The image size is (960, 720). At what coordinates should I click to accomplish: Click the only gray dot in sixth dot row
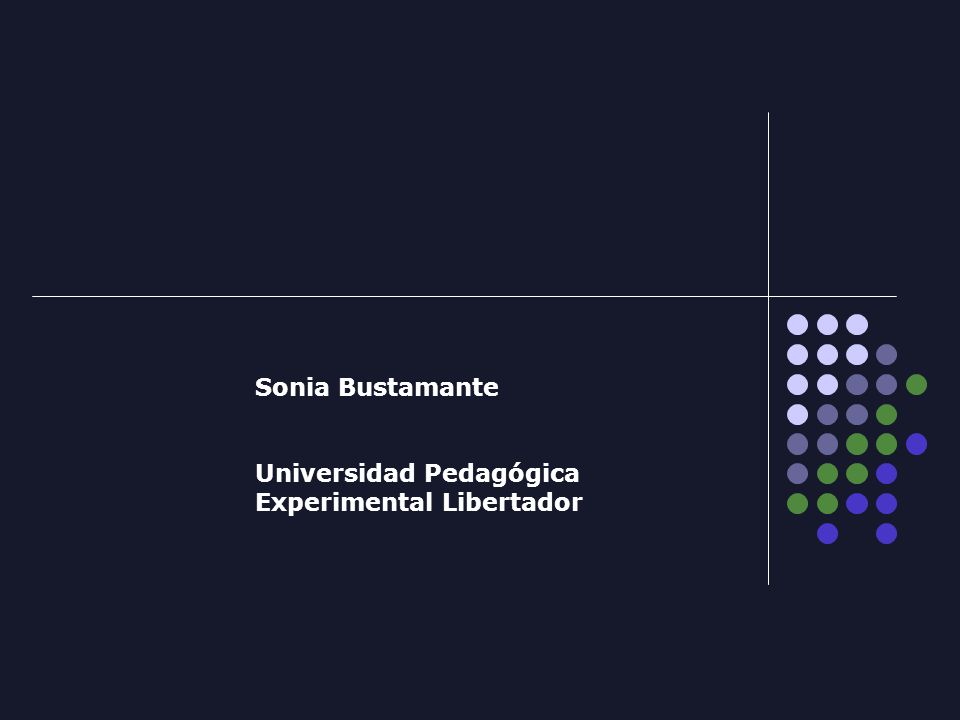coord(797,474)
